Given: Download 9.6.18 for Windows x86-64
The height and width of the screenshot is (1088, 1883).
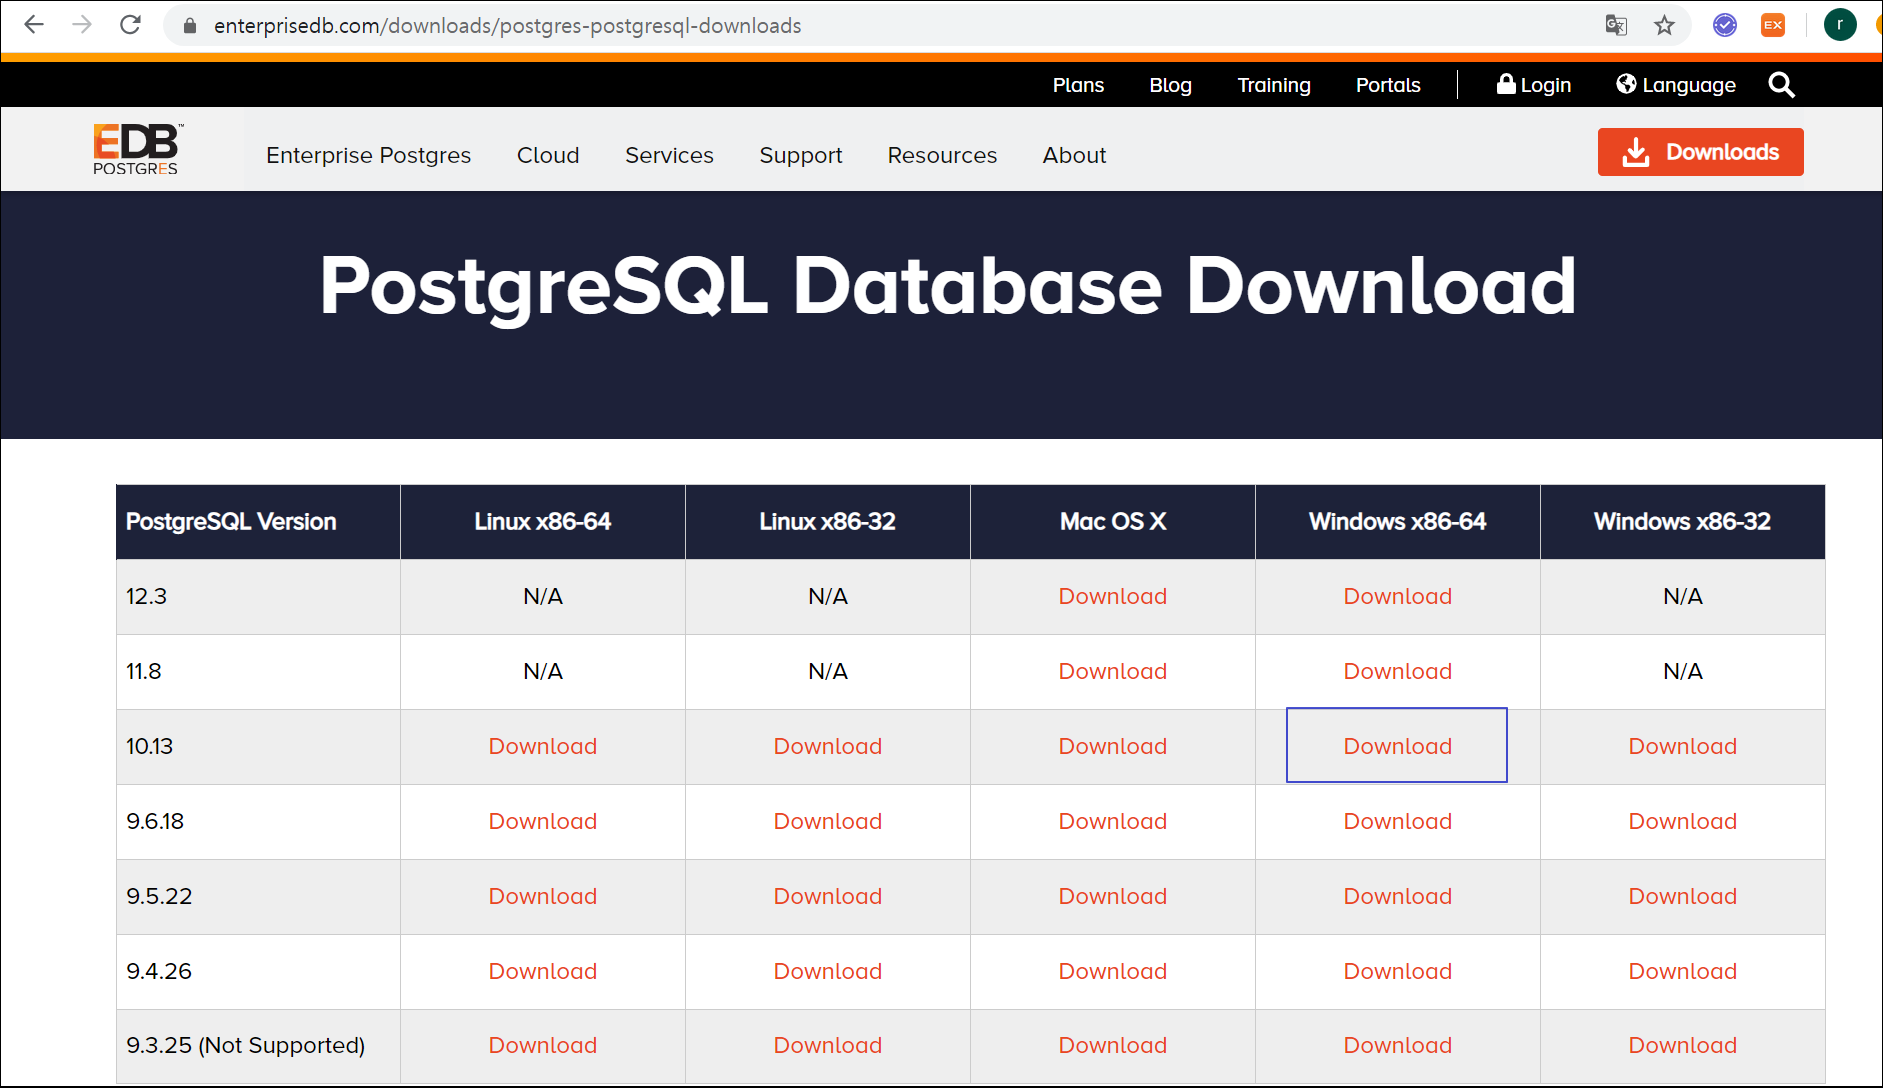Looking at the screenshot, I should point(1397,821).
